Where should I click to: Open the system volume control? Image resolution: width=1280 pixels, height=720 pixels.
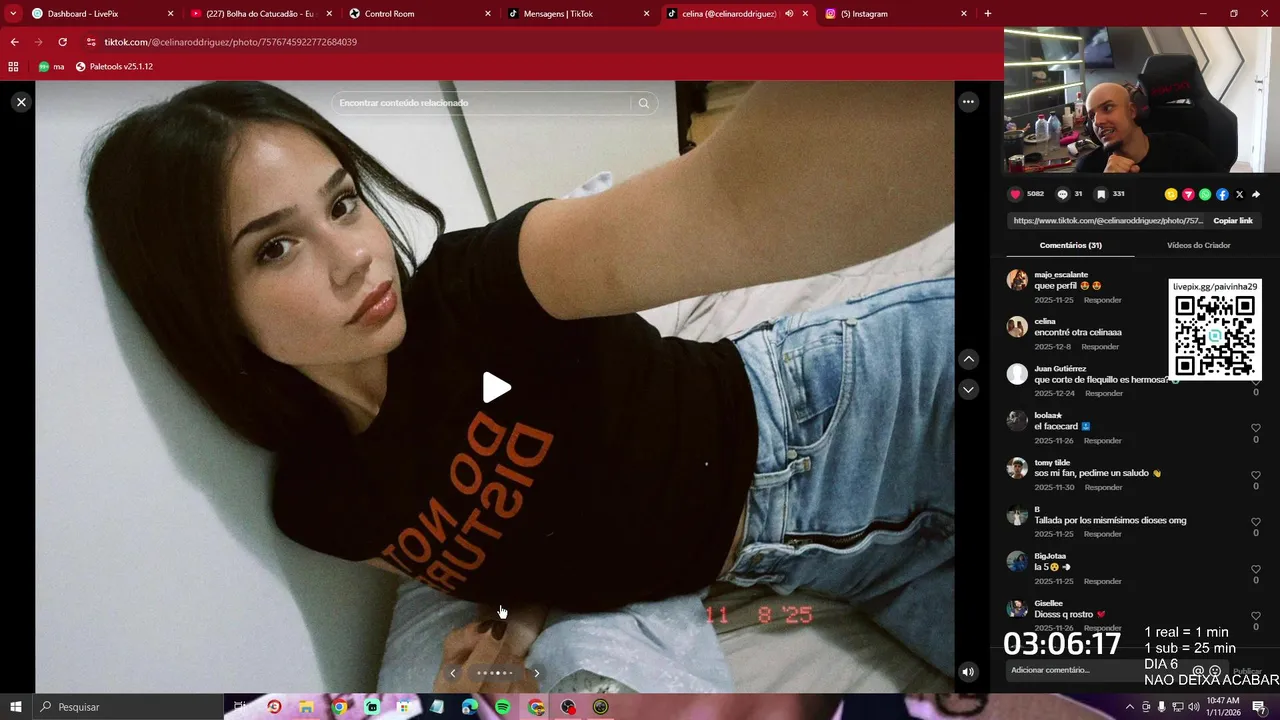coord(1194,707)
